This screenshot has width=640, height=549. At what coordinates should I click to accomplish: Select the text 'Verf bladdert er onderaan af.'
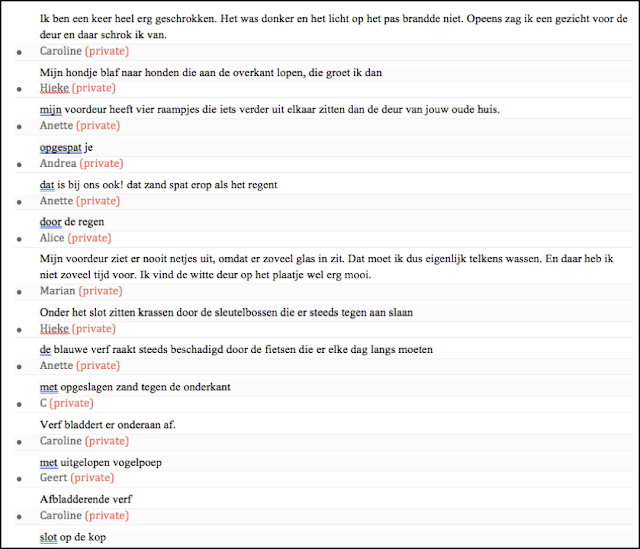108,425
